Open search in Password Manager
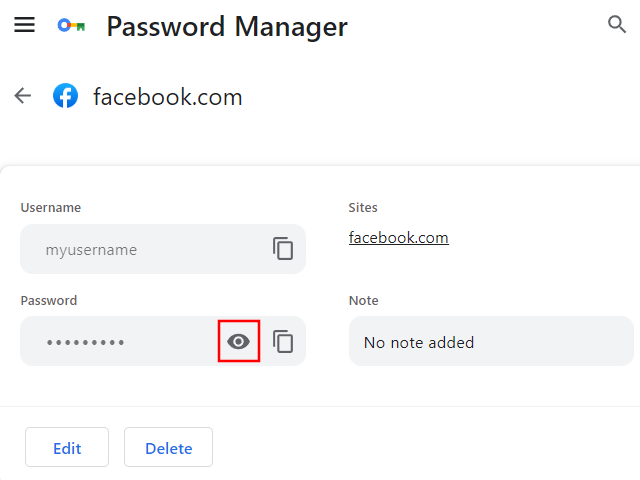The width and height of the screenshot is (640, 480). click(x=617, y=25)
